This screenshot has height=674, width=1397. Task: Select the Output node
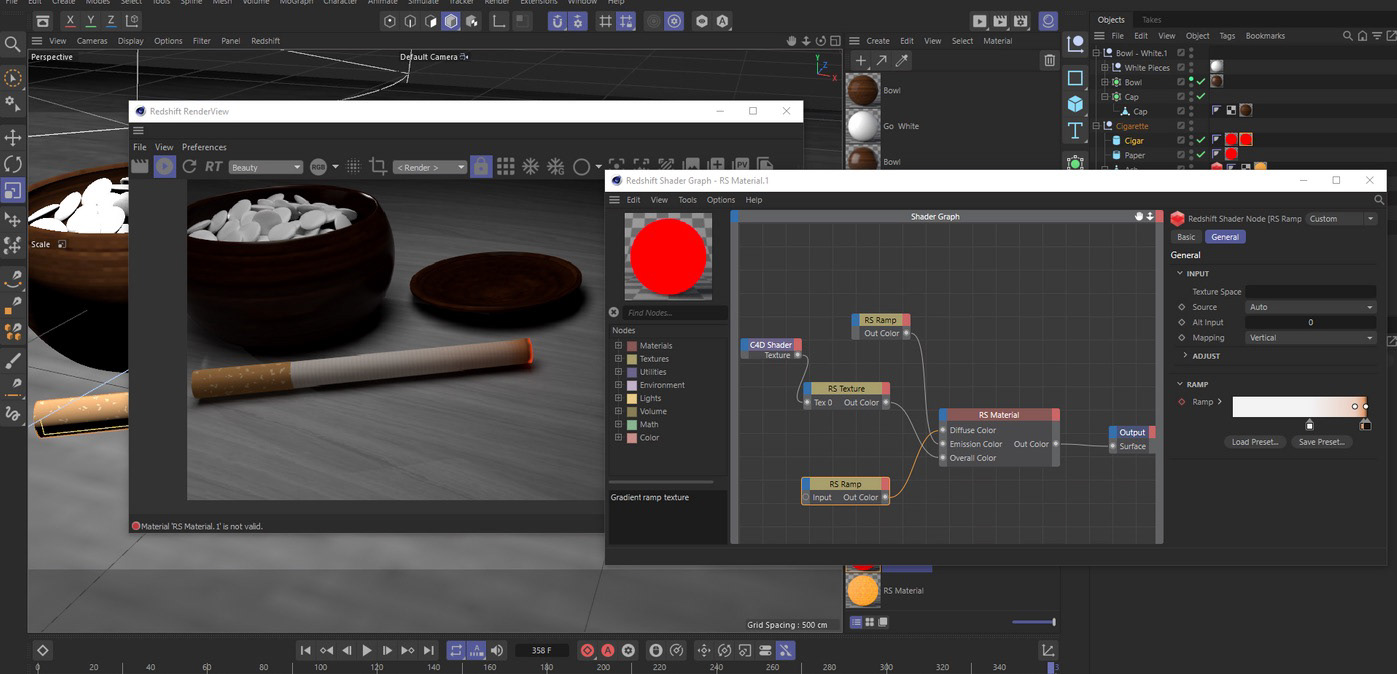point(1132,433)
